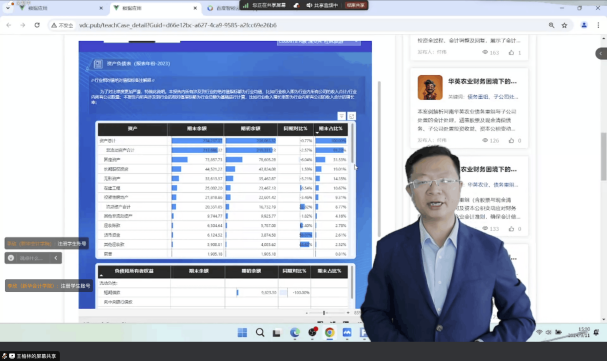607x361 pixels.
Task: Open the 华美农业财务困境 case title link
Action: (x=482, y=81)
